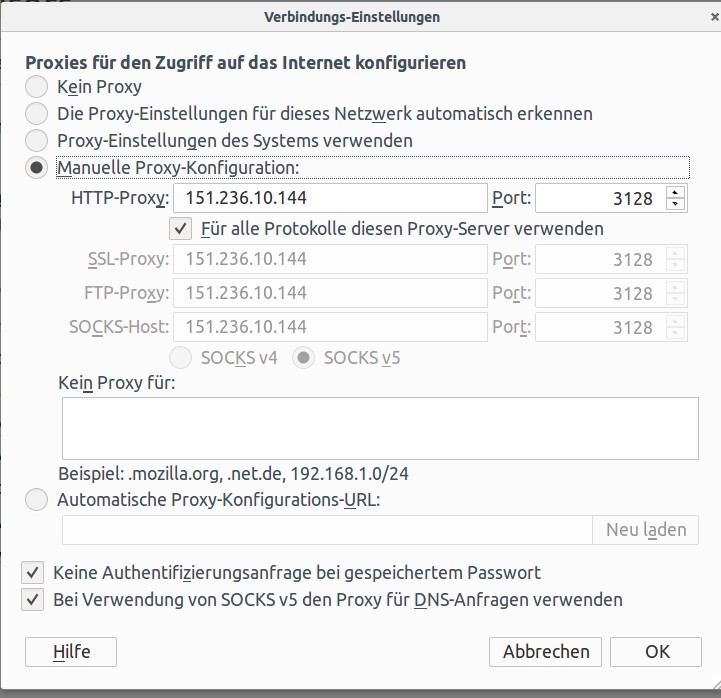Select Proxy-Einstellungen des Systems verwenden
This screenshot has height=698, width=721.
pos(36,141)
